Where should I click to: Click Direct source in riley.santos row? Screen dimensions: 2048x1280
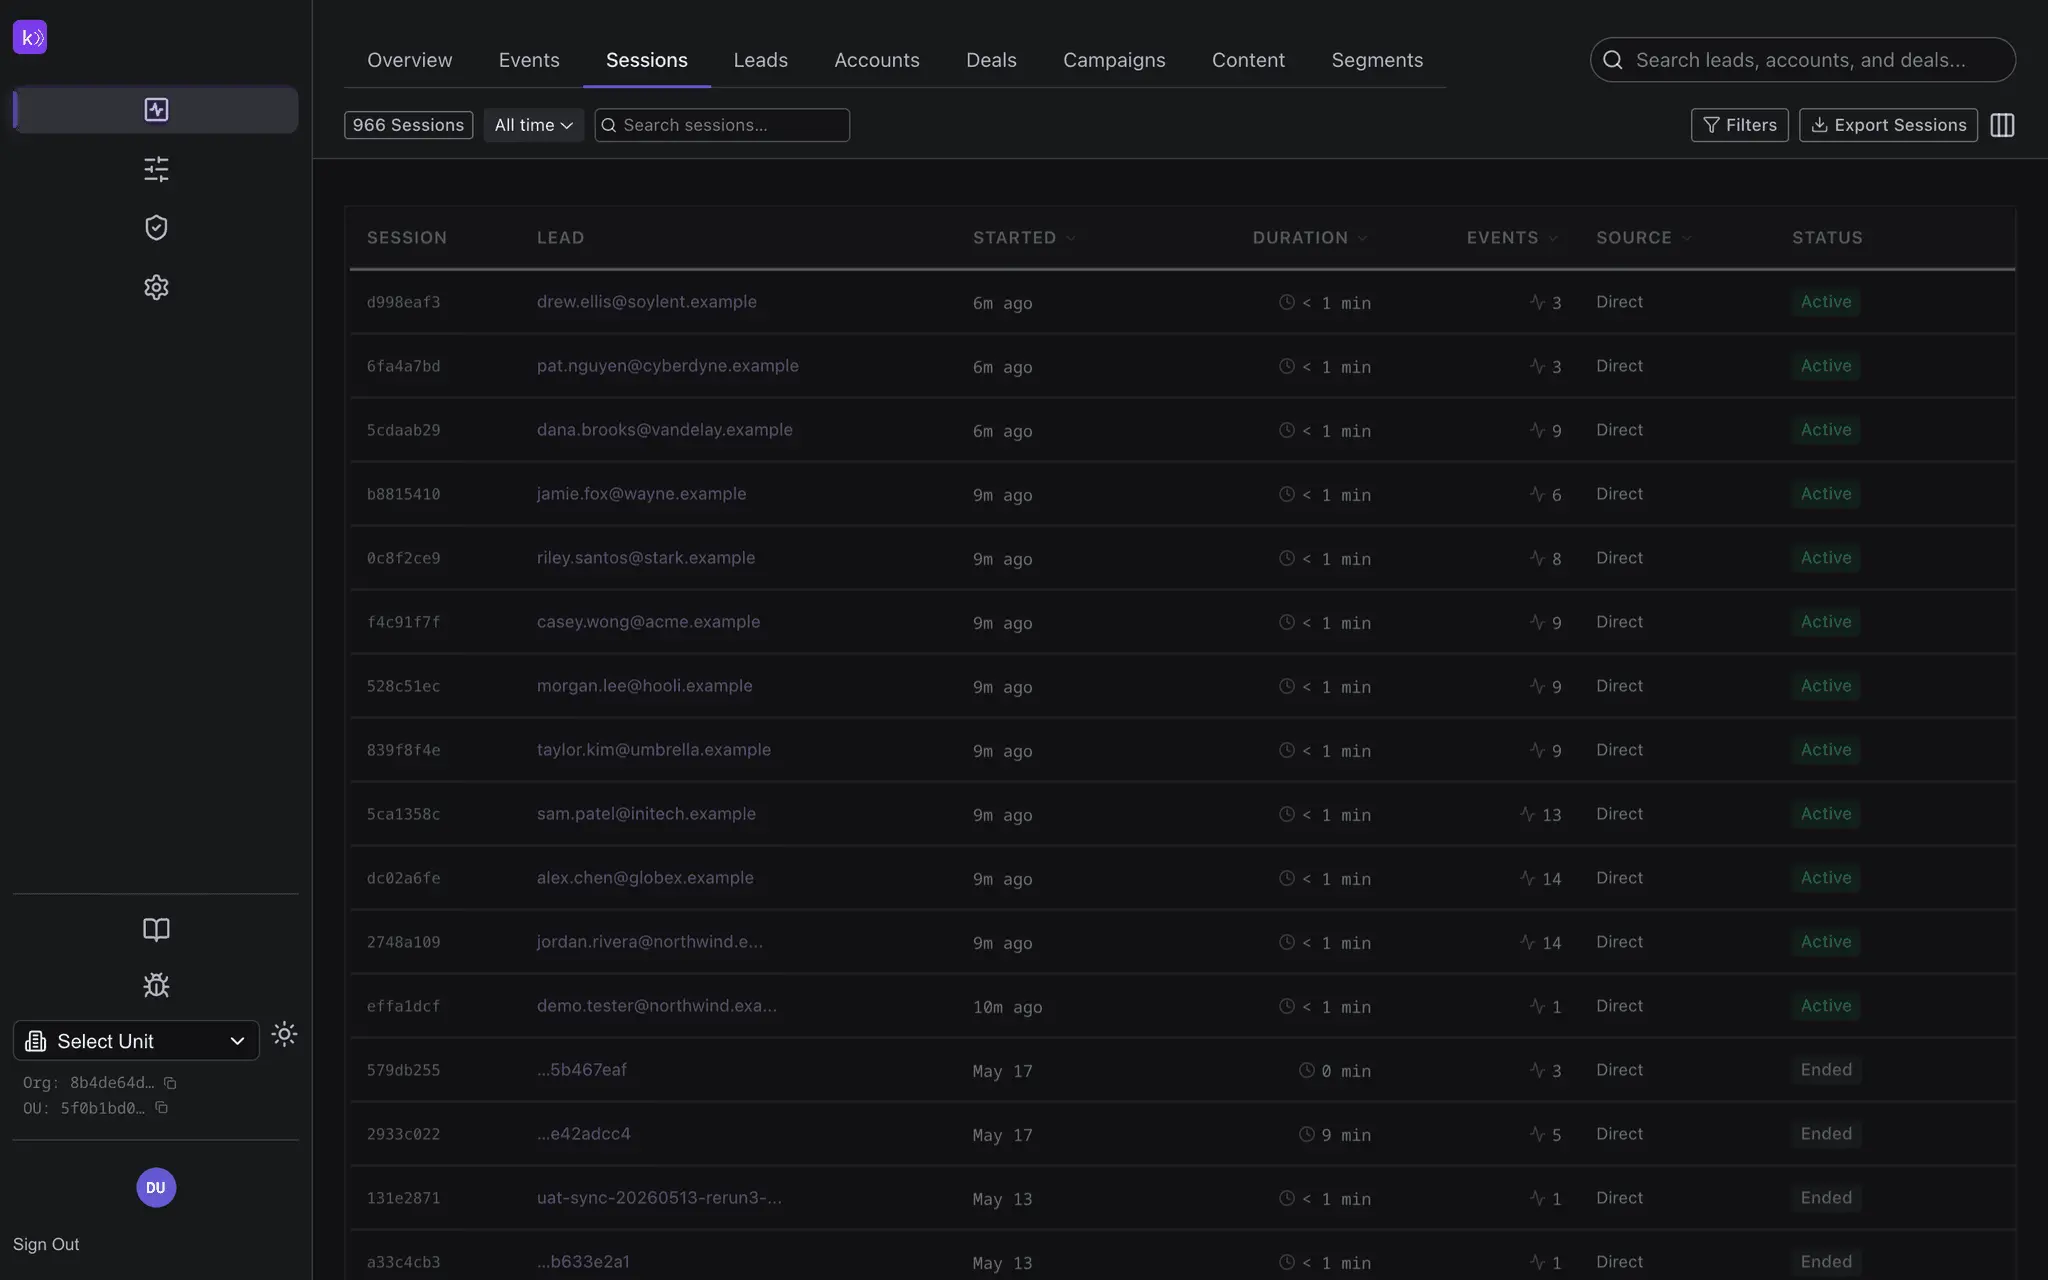click(1619, 558)
